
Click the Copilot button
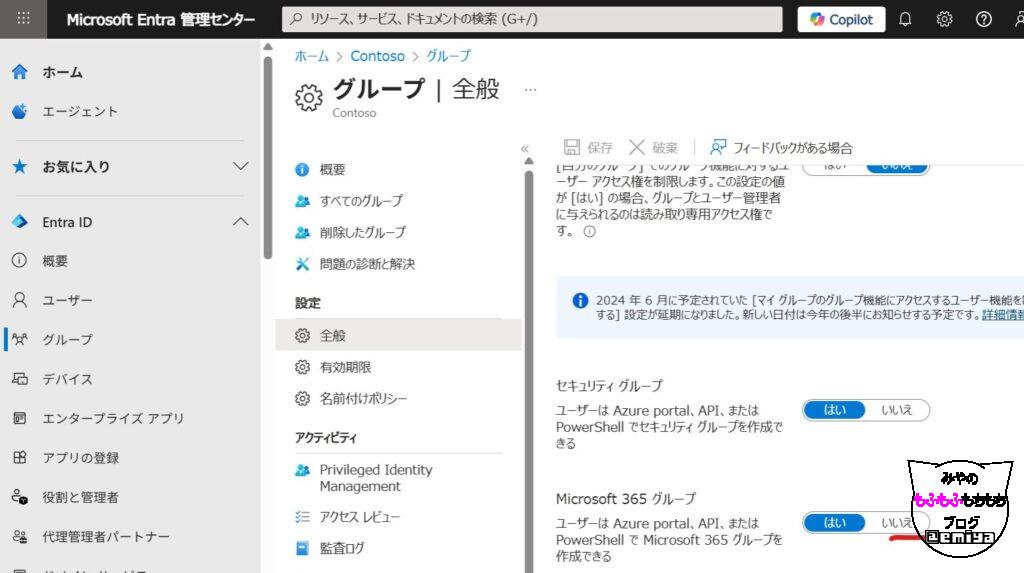point(841,20)
